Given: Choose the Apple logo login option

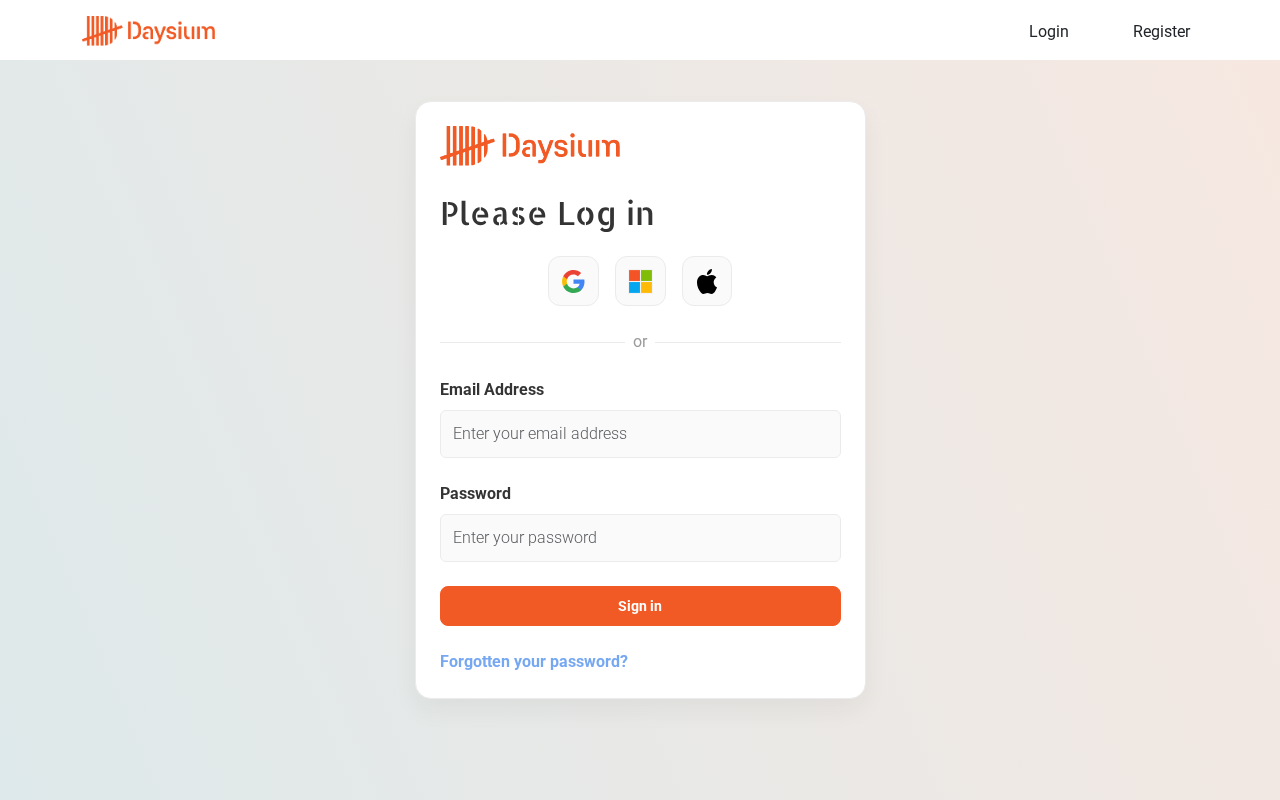Looking at the screenshot, I should (707, 281).
